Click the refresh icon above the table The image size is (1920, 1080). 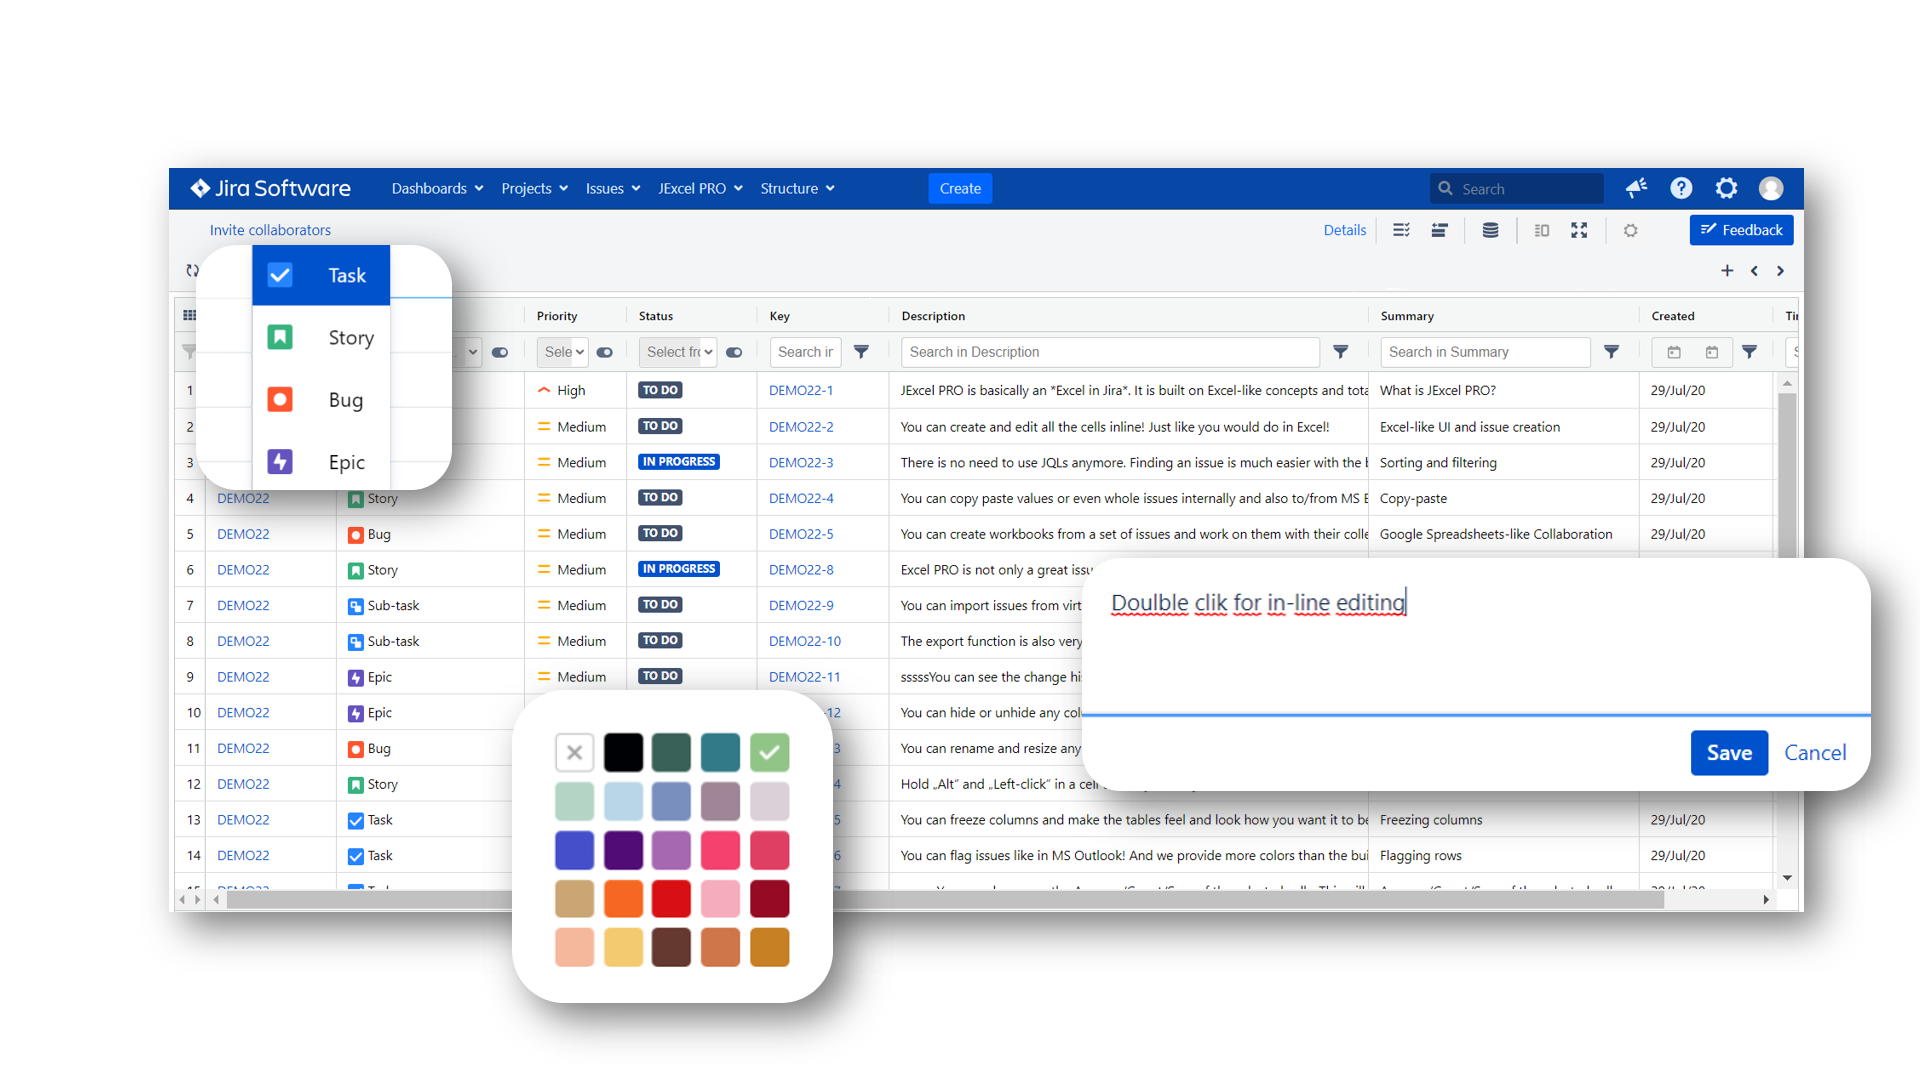pyautogui.click(x=192, y=270)
